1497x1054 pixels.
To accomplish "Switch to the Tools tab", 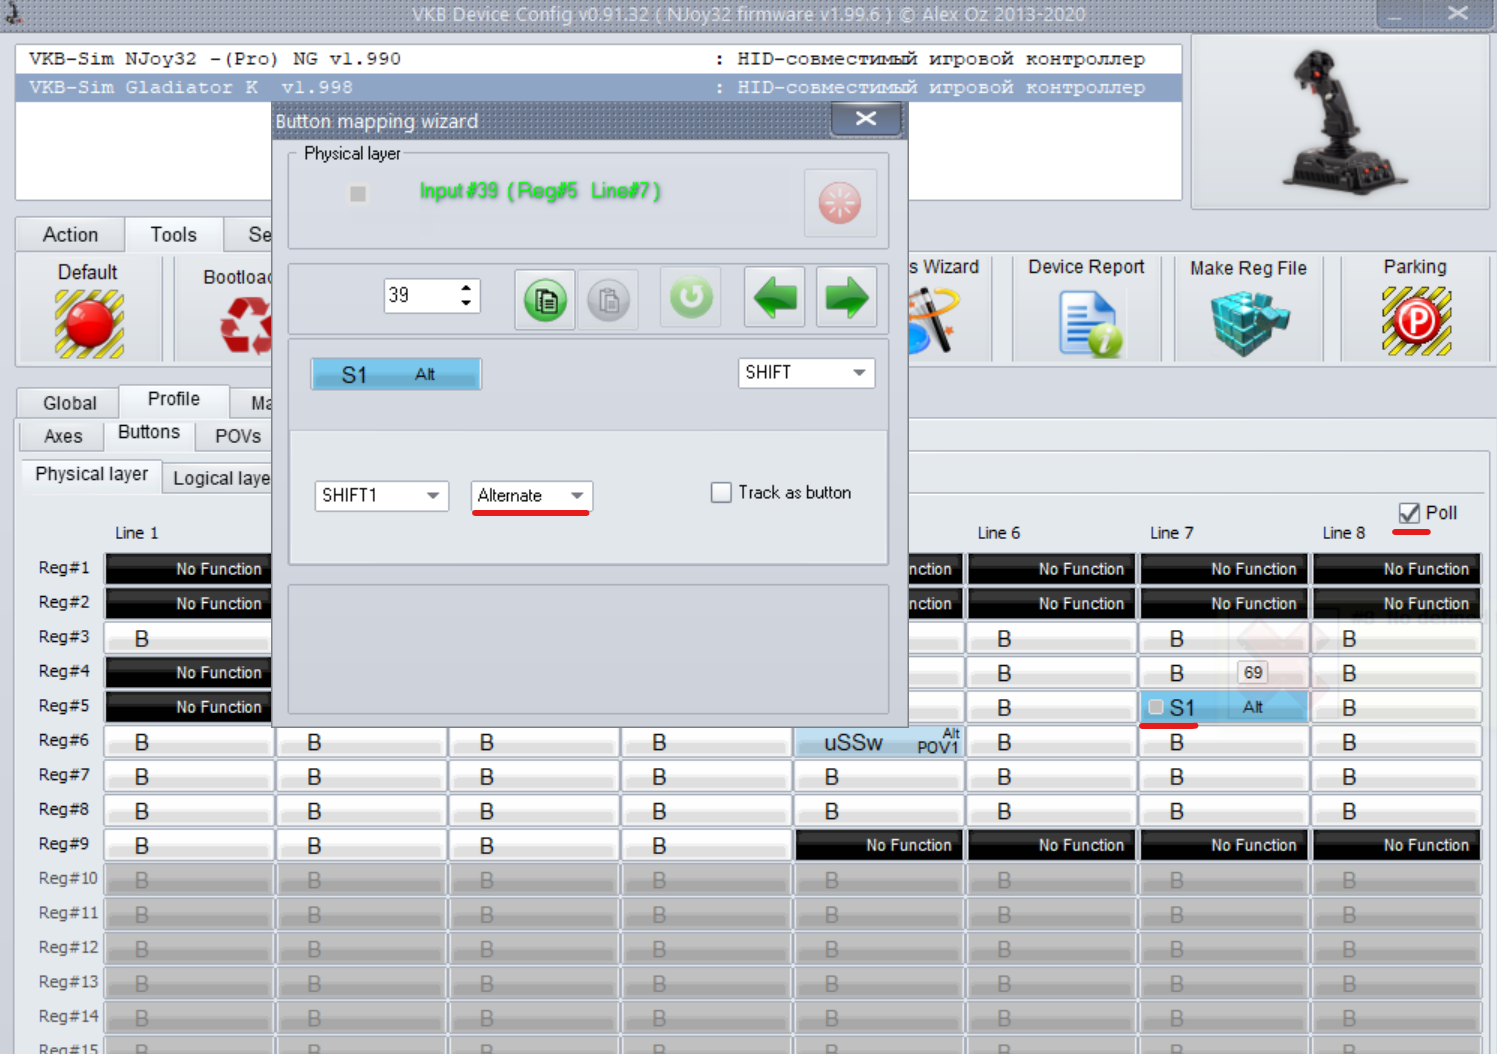I will click(x=174, y=235).
